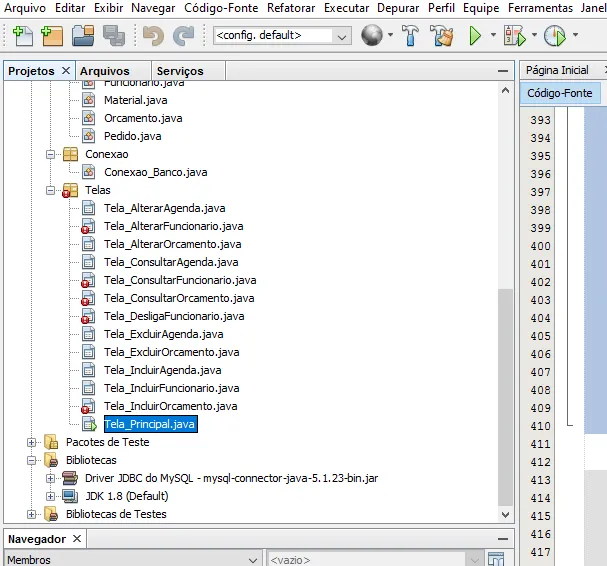The width and height of the screenshot is (607, 566).
Task: Open the Exibir menu
Action: pos(108,8)
